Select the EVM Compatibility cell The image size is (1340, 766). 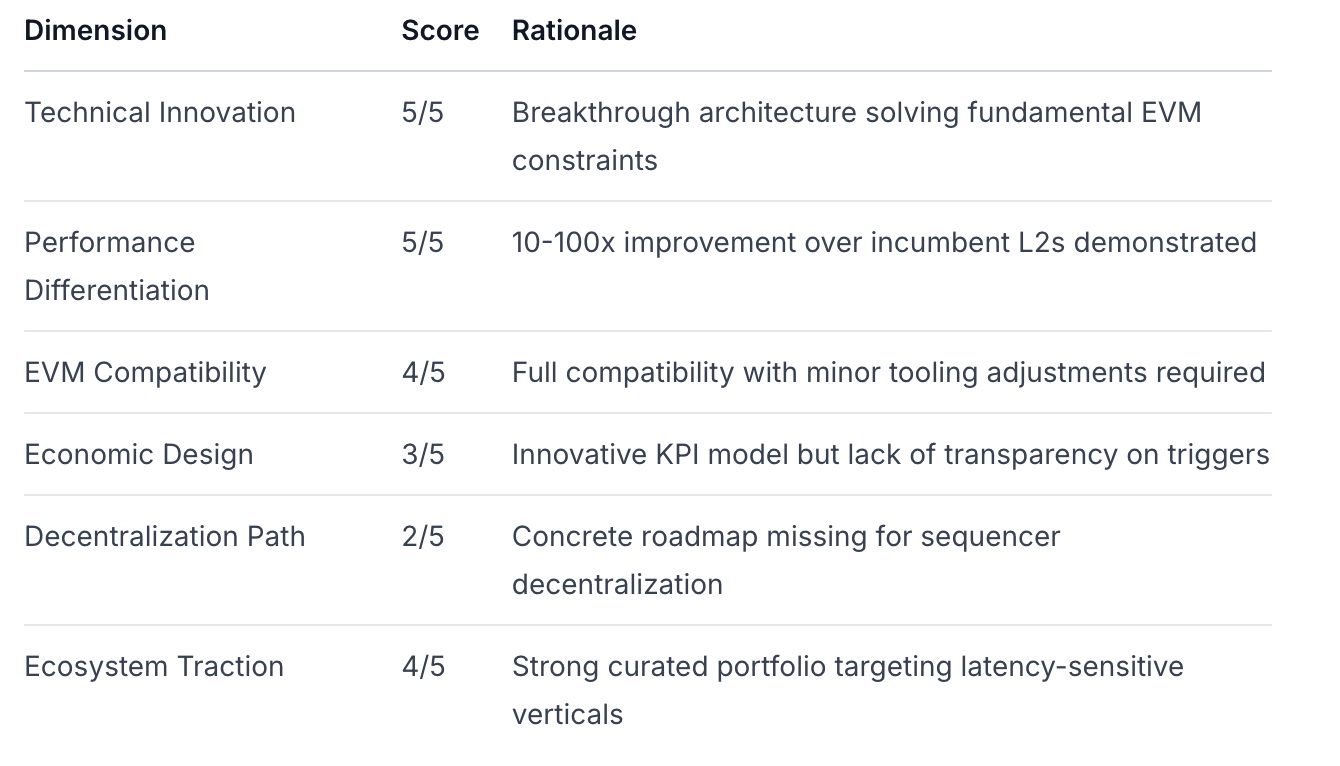pos(146,373)
